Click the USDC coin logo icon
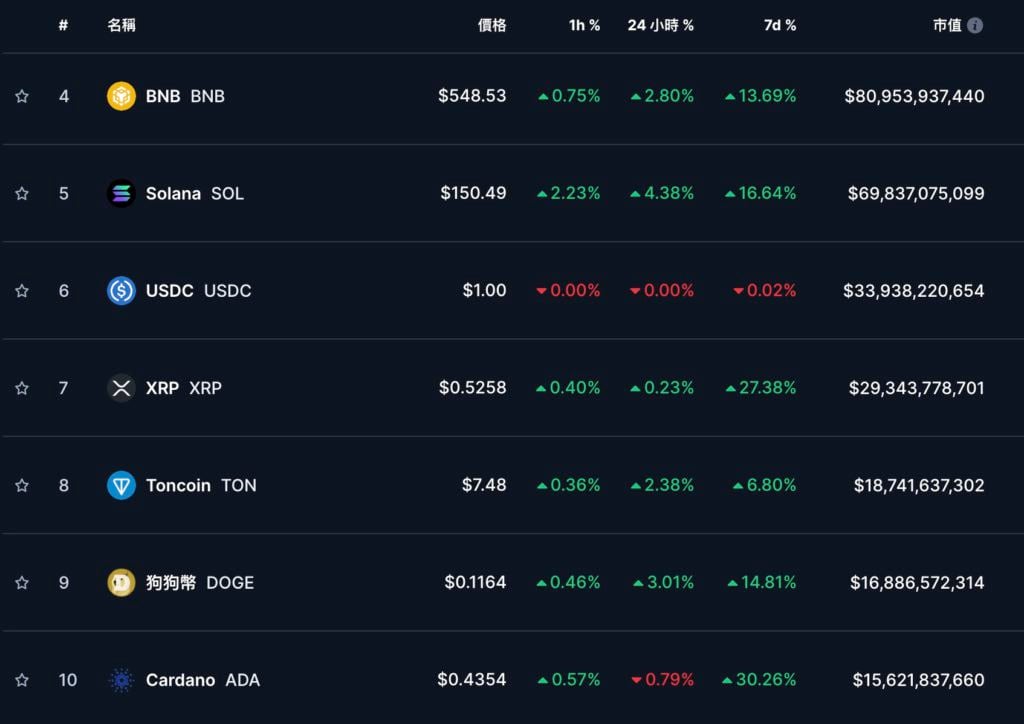1024x724 pixels. coord(121,291)
